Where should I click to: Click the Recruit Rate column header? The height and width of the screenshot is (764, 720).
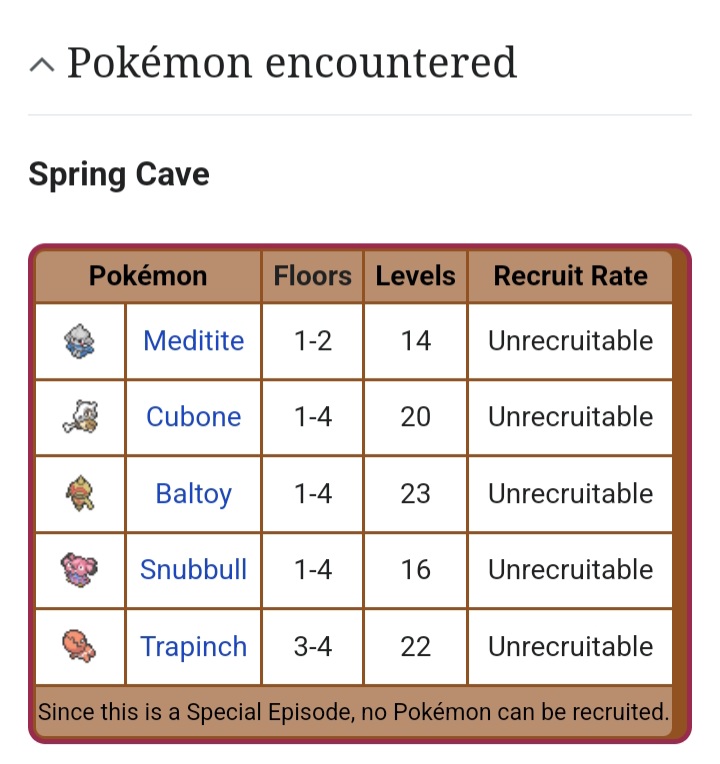pos(570,276)
